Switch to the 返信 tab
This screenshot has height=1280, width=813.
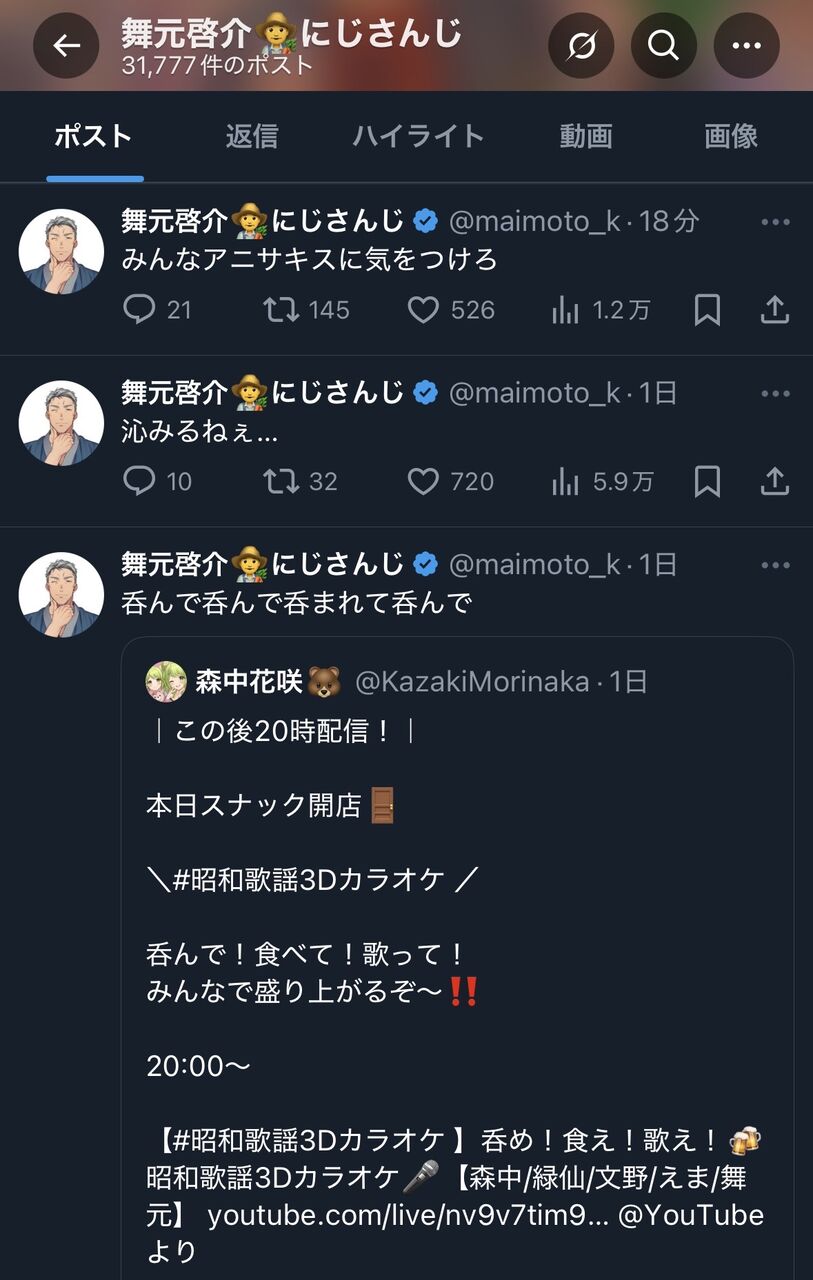pos(251,136)
